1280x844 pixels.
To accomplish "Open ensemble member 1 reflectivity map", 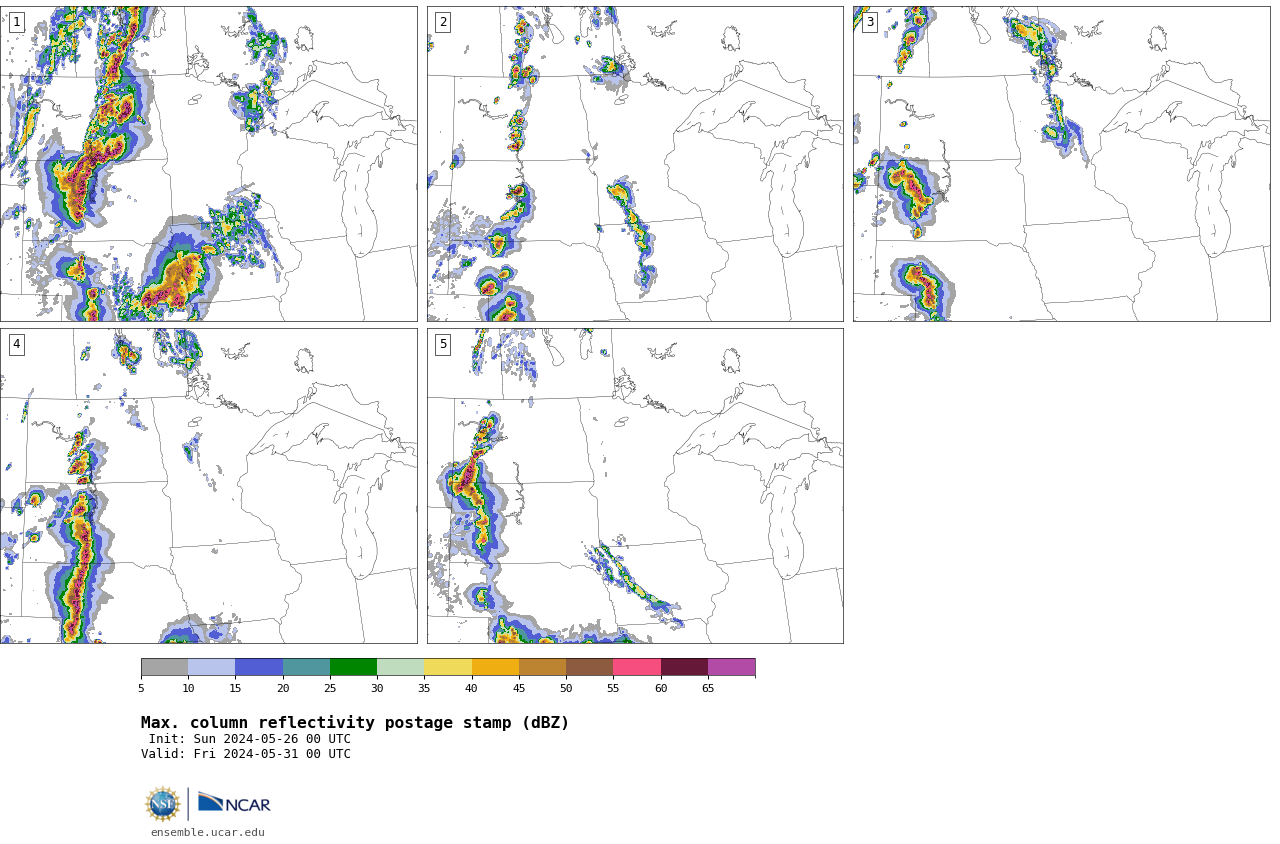I will pos(208,164).
